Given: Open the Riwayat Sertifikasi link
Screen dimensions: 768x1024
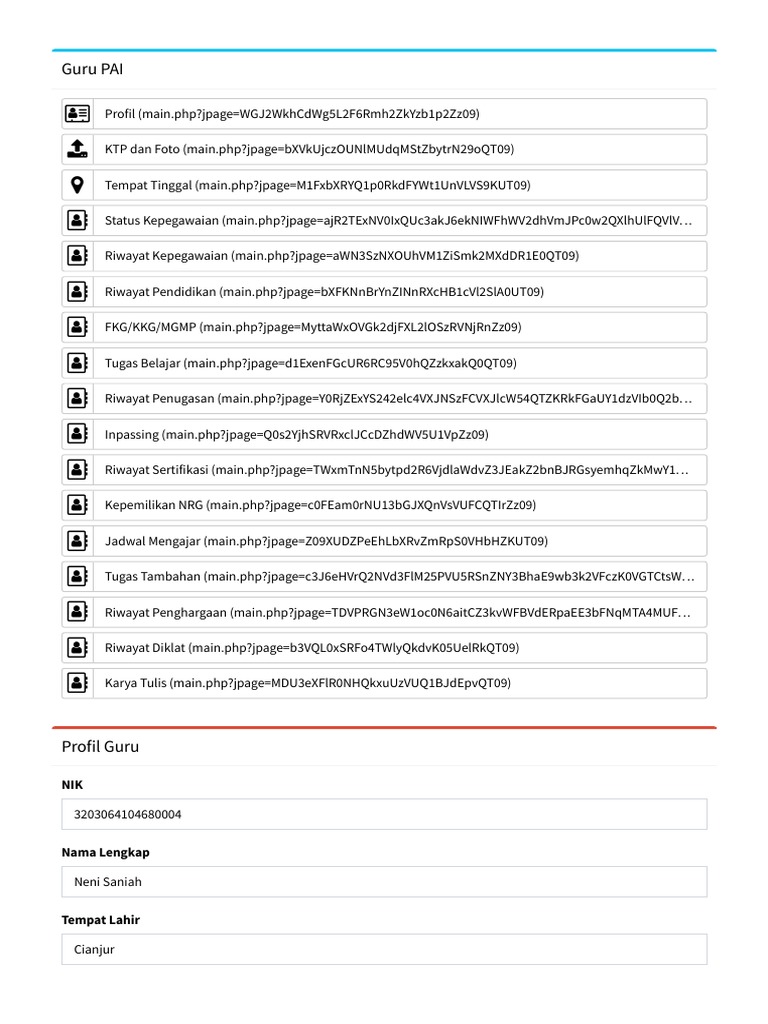Looking at the screenshot, I should [x=398, y=469].
